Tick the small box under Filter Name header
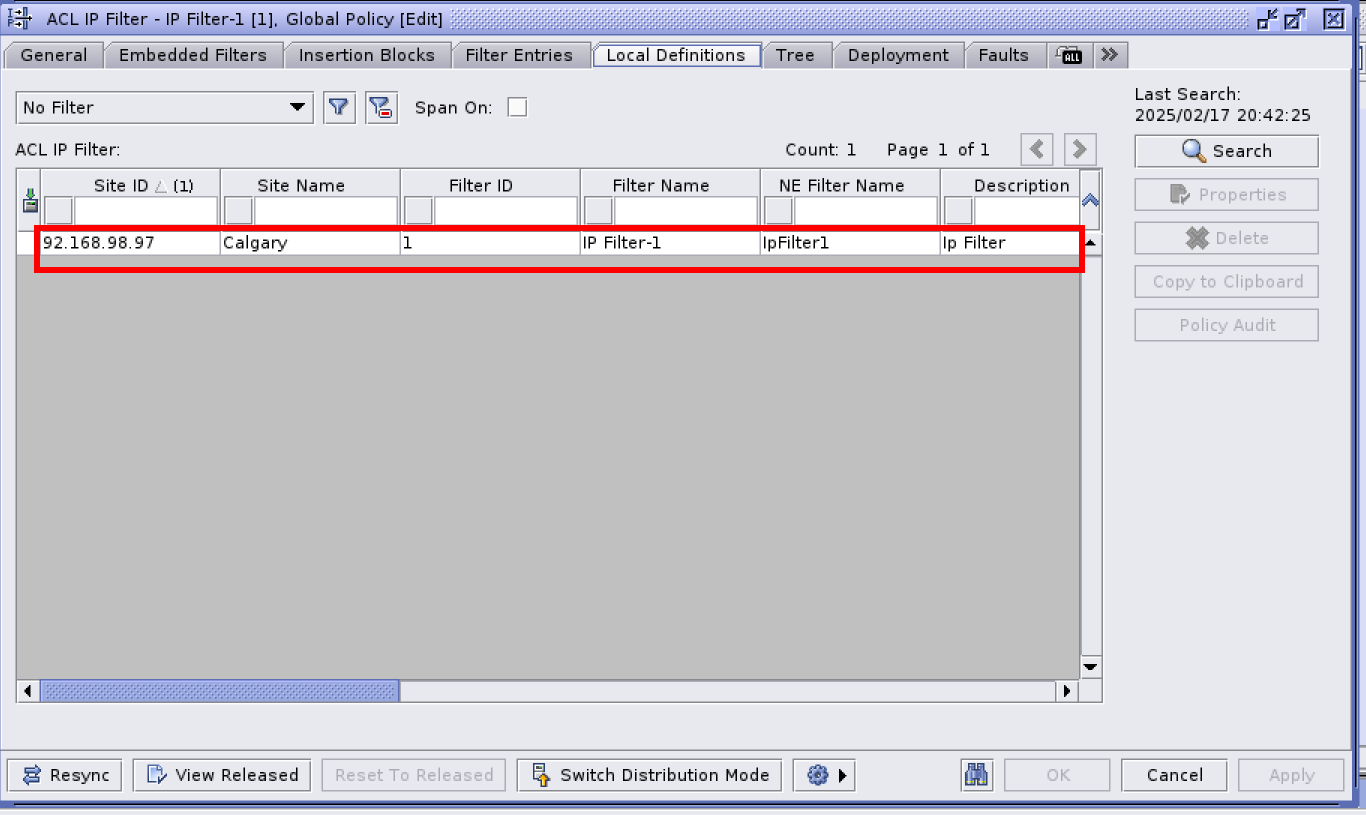 pos(598,211)
